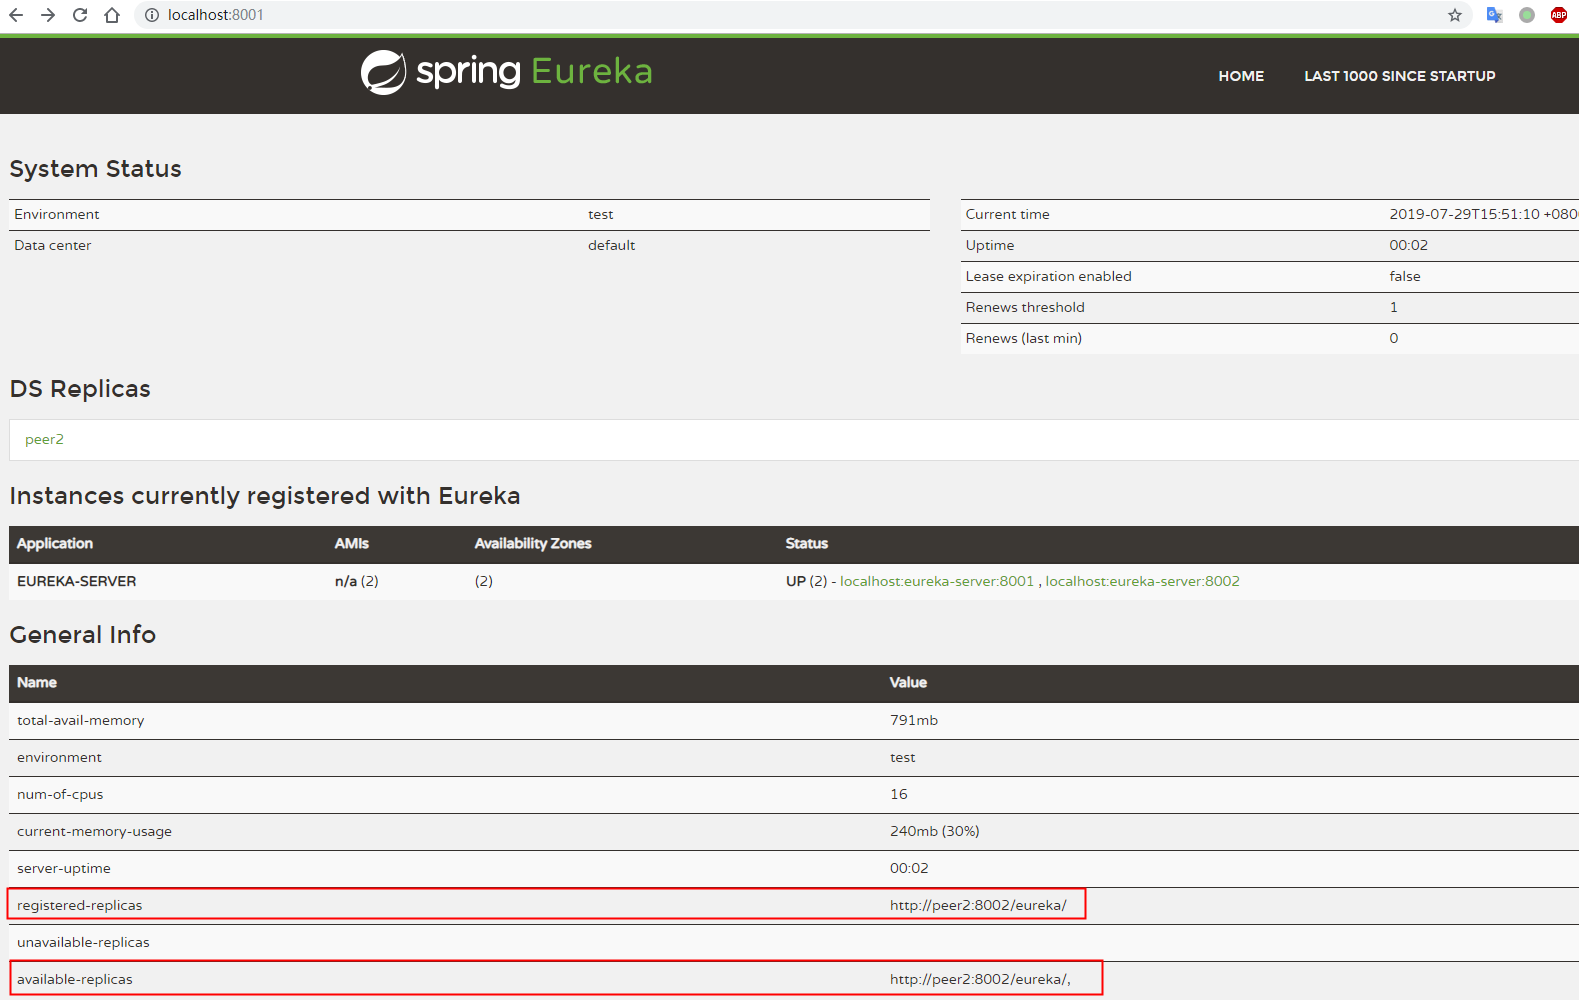
Task: Click the General Info heading
Action: click(83, 635)
